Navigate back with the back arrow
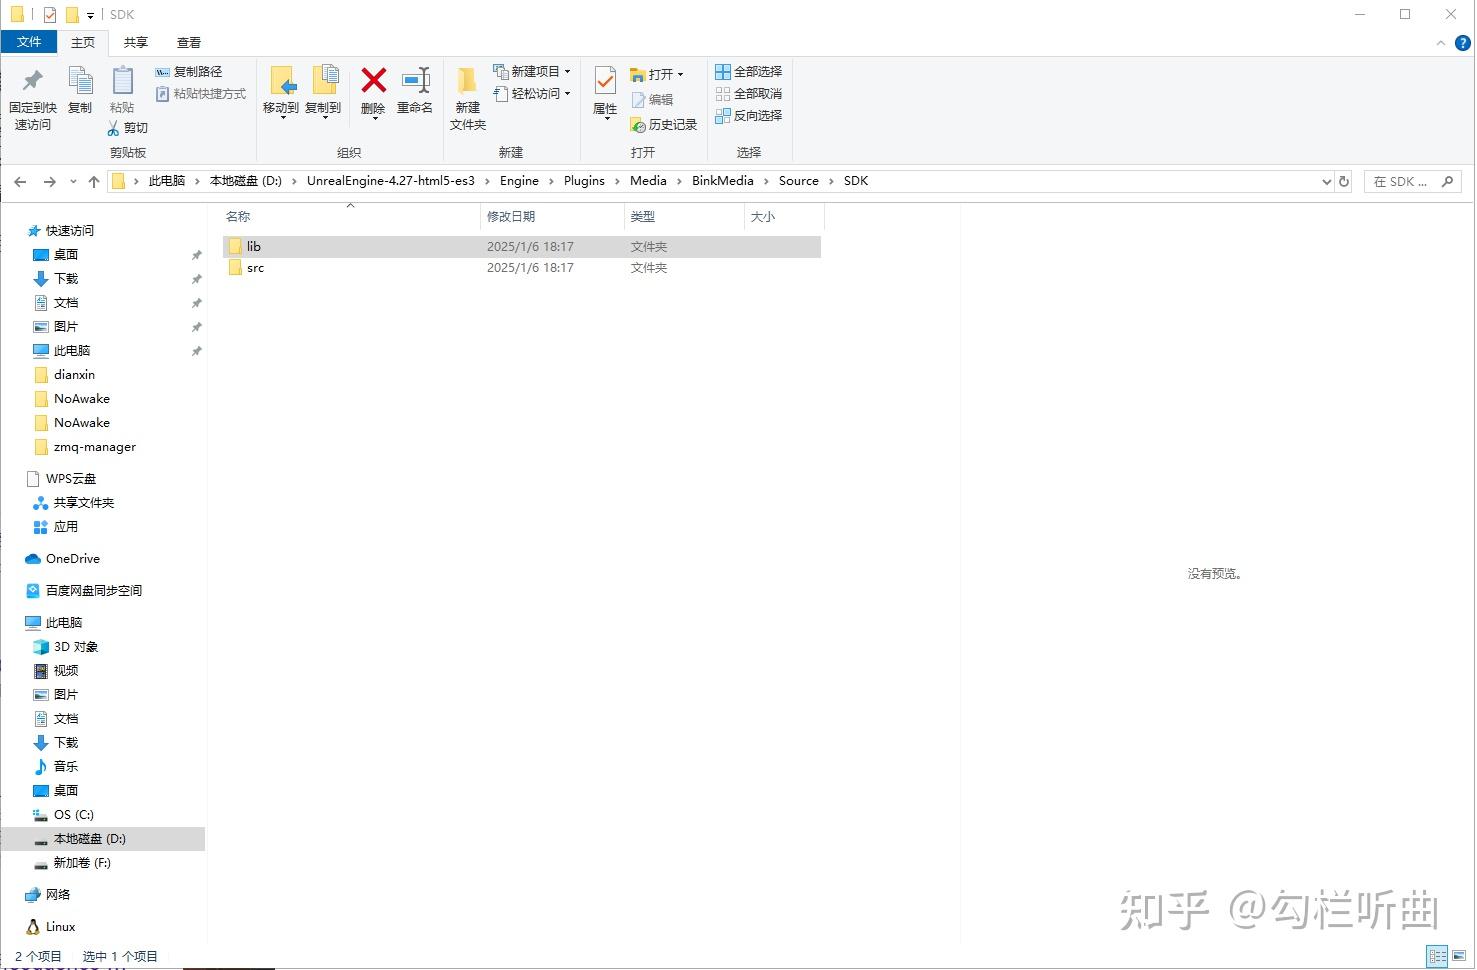 pos(20,181)
